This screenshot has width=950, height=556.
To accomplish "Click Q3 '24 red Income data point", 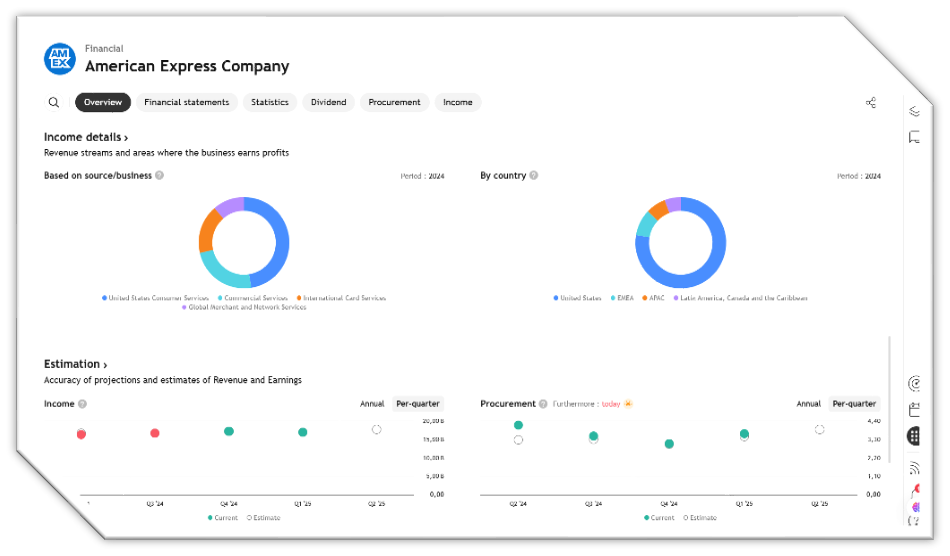I will pos(154,433).
